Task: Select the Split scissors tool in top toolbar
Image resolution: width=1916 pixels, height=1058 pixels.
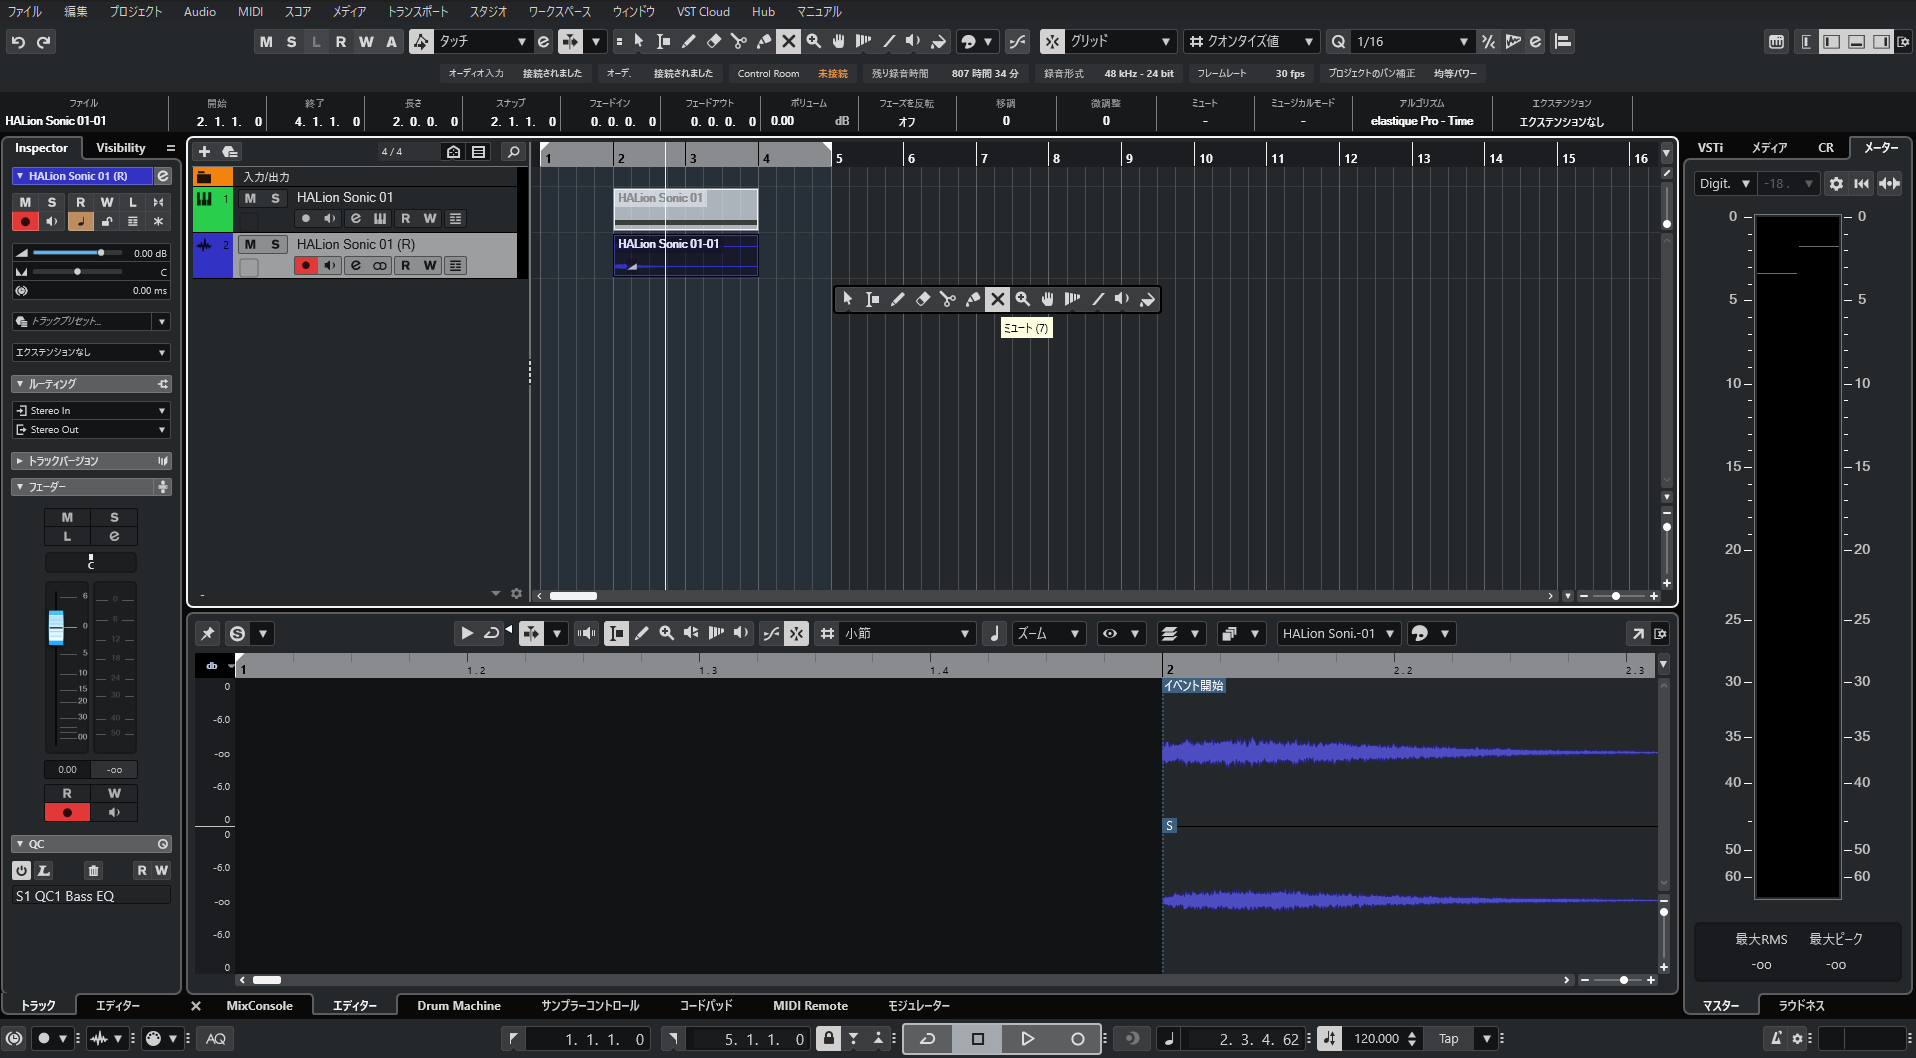Action: 739,41
